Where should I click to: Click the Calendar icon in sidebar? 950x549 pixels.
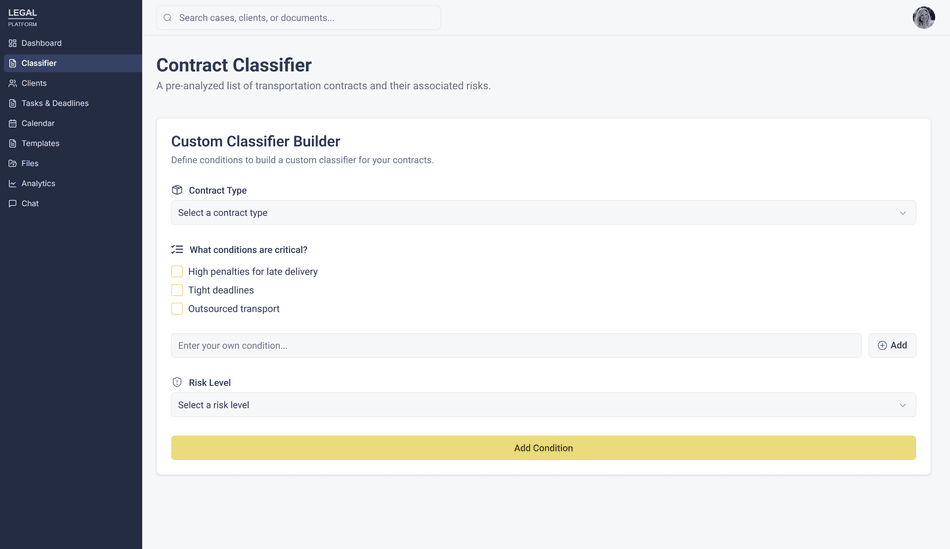(12, 123)
